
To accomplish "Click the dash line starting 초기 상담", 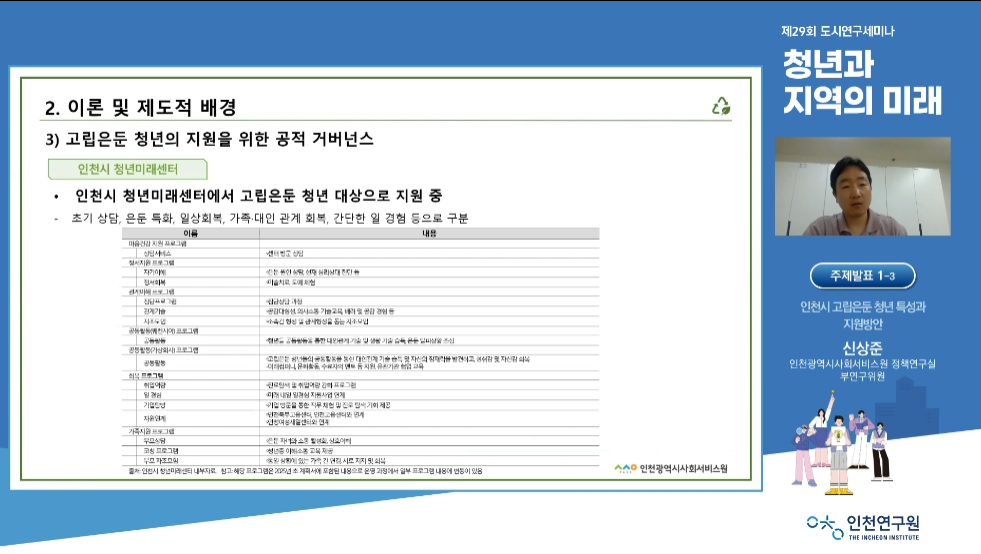I will pyautogui.click(x=268, y=218).
